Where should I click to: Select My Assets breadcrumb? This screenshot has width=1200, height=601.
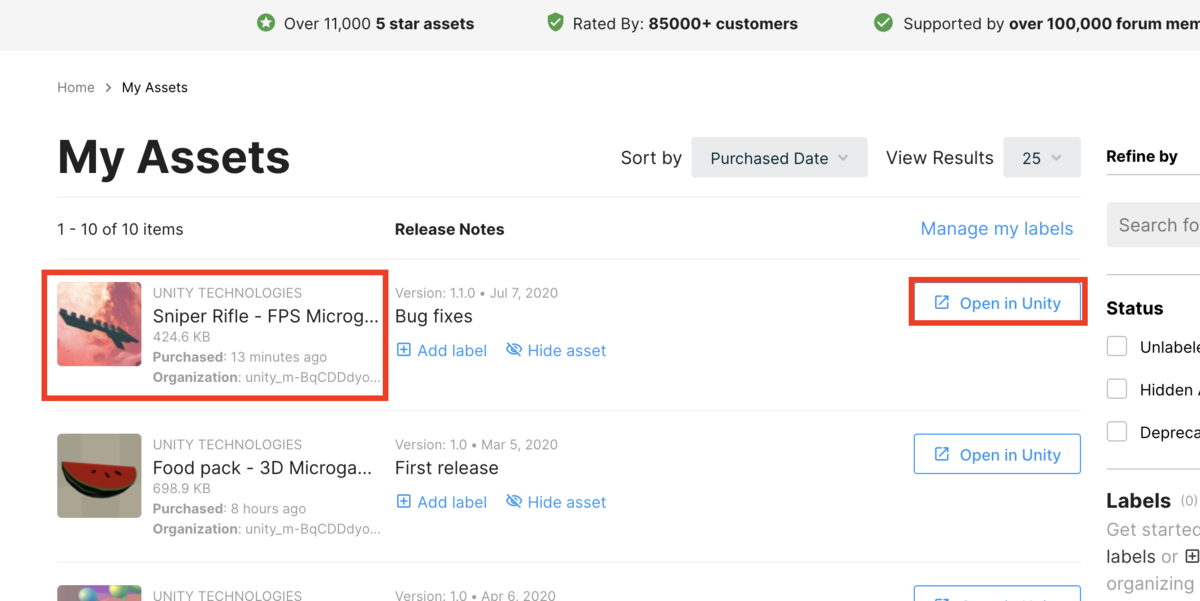155,87
